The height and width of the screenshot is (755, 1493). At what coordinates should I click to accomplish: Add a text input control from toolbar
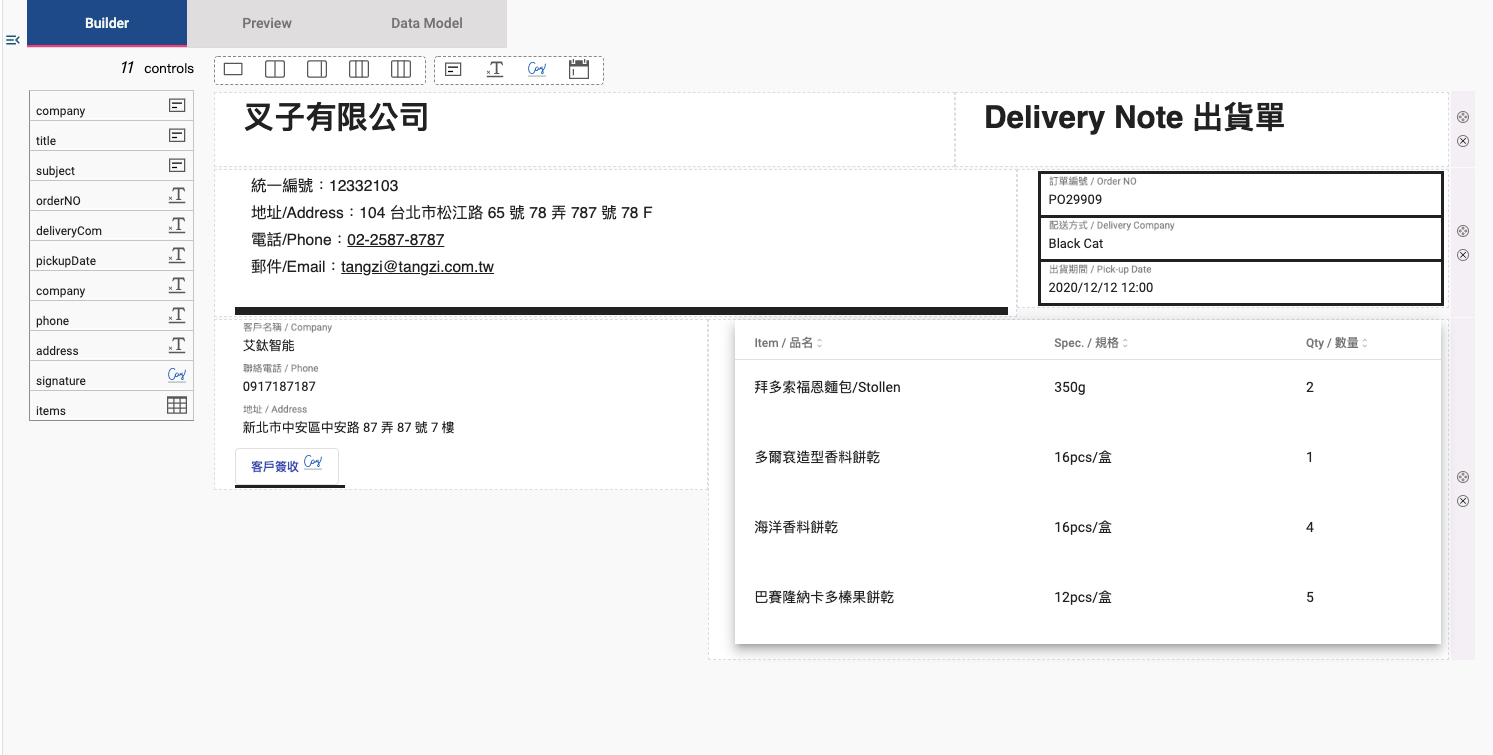click(495, 70)
